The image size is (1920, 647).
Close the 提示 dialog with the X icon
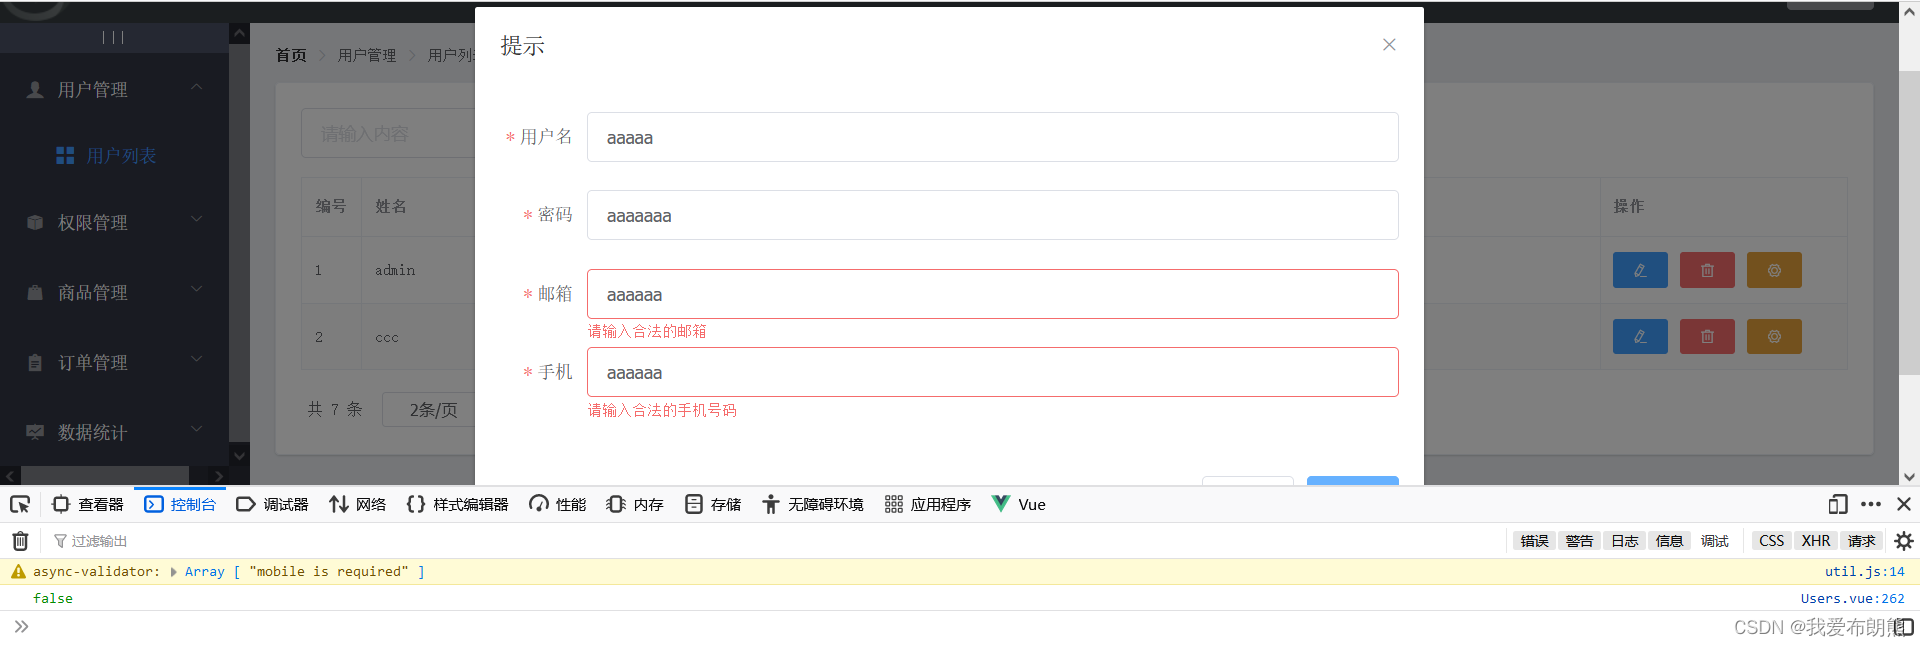coord(1389,45)
